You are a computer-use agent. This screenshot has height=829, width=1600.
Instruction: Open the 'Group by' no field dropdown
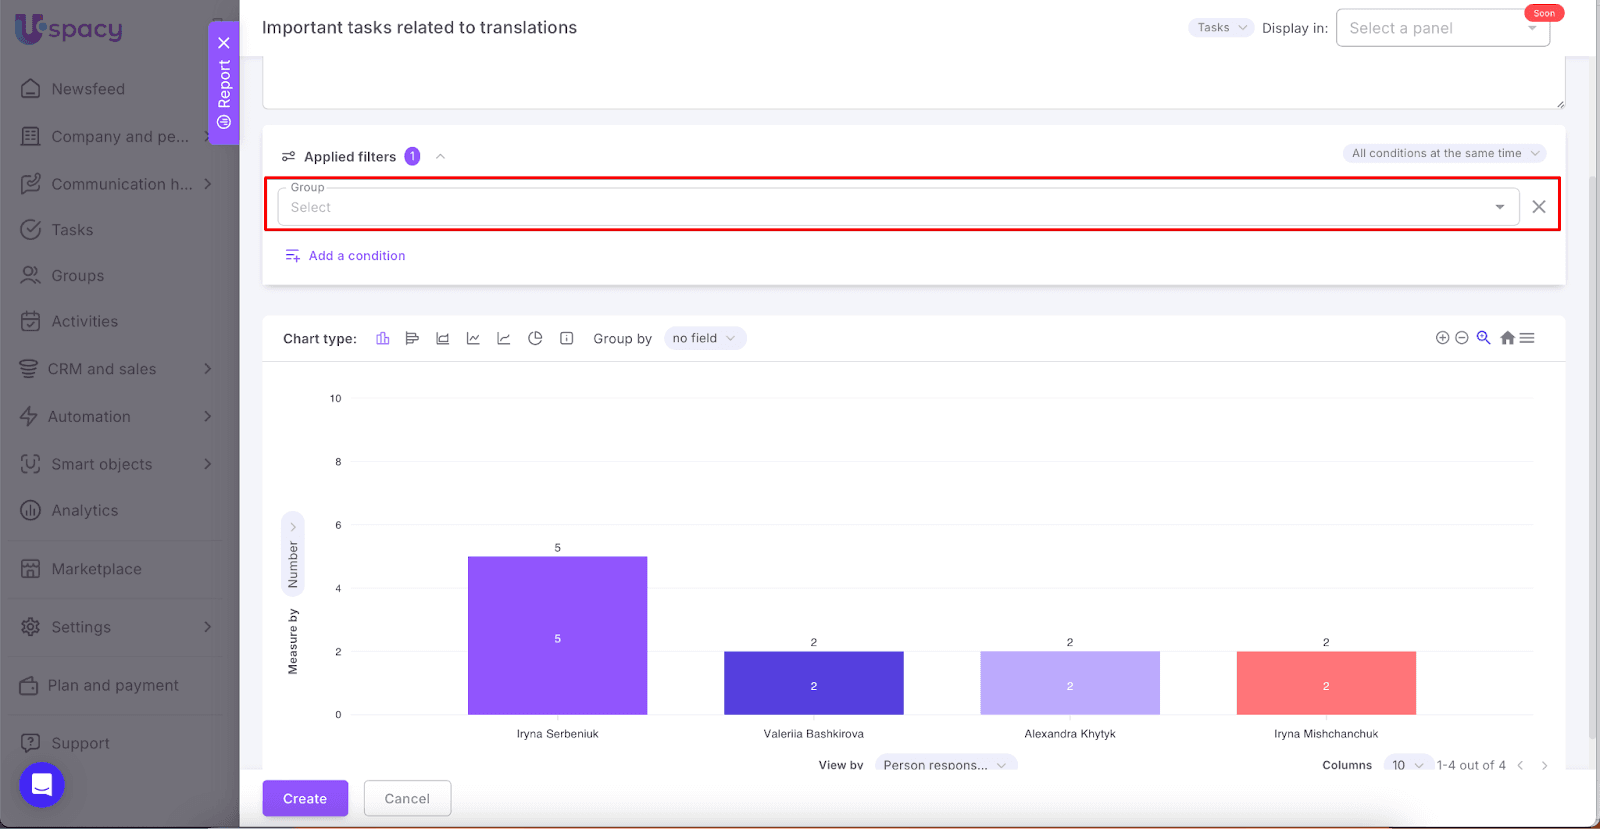tap(704, 339)
